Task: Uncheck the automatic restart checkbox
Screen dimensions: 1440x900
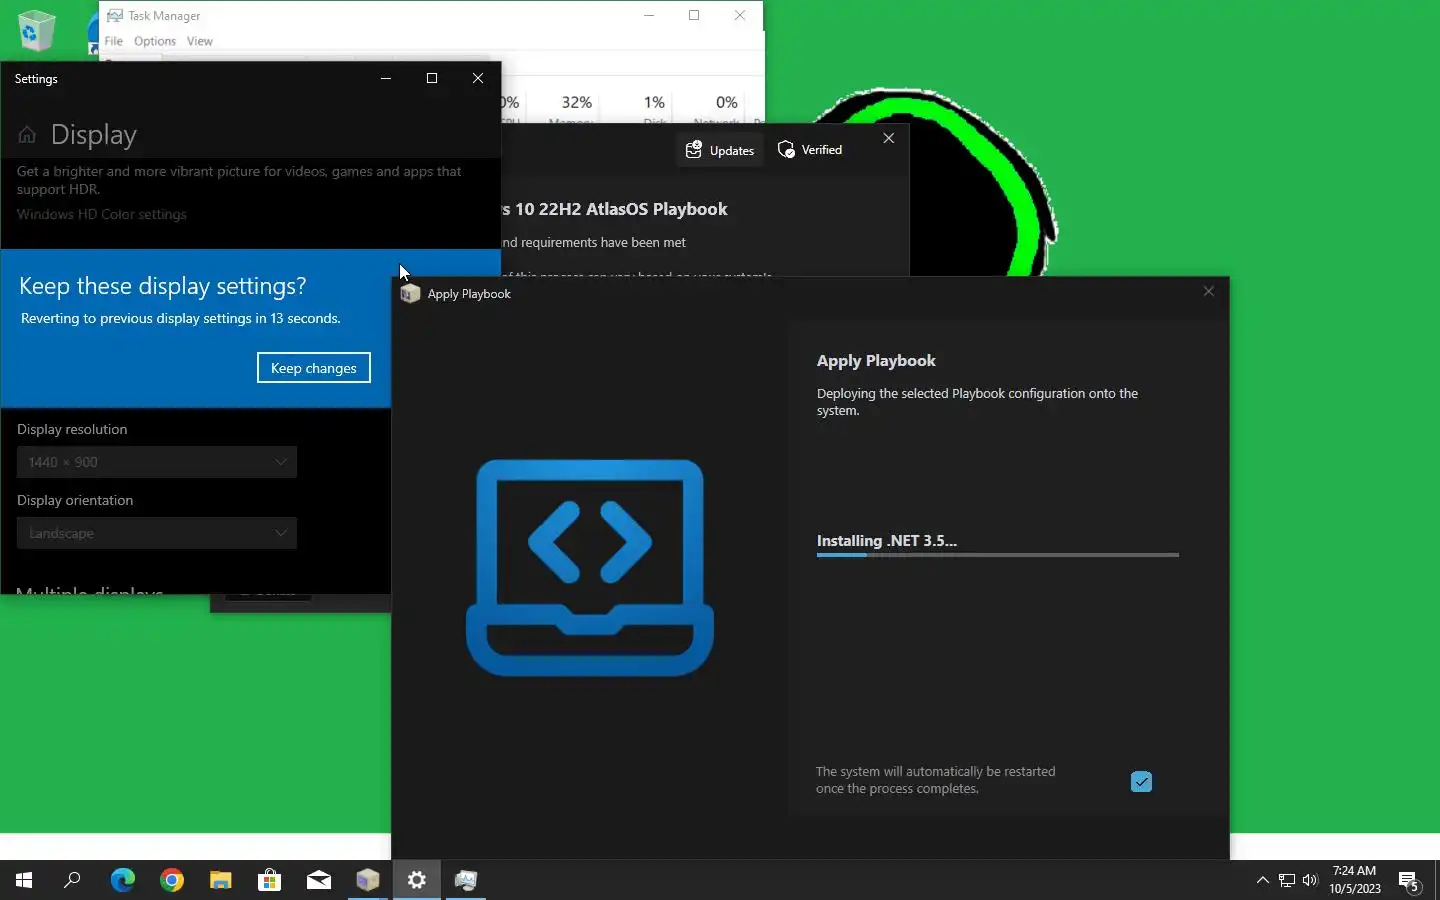Action: click(1141, 782)
